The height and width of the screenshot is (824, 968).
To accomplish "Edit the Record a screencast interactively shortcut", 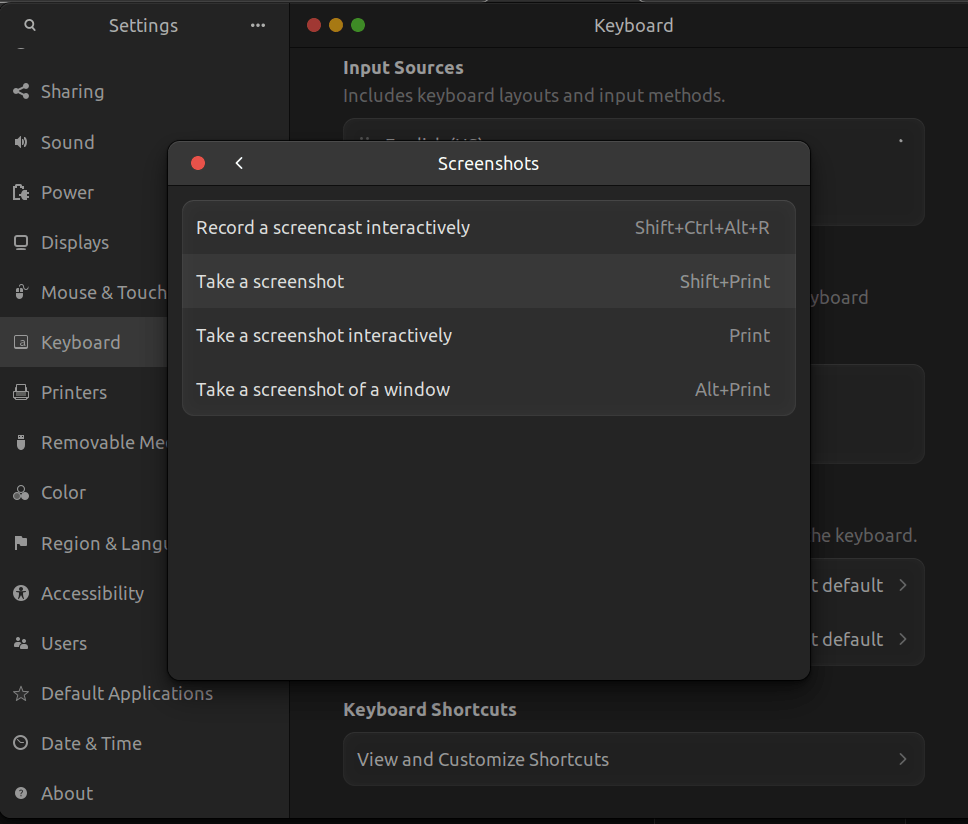I will (488, 227).
